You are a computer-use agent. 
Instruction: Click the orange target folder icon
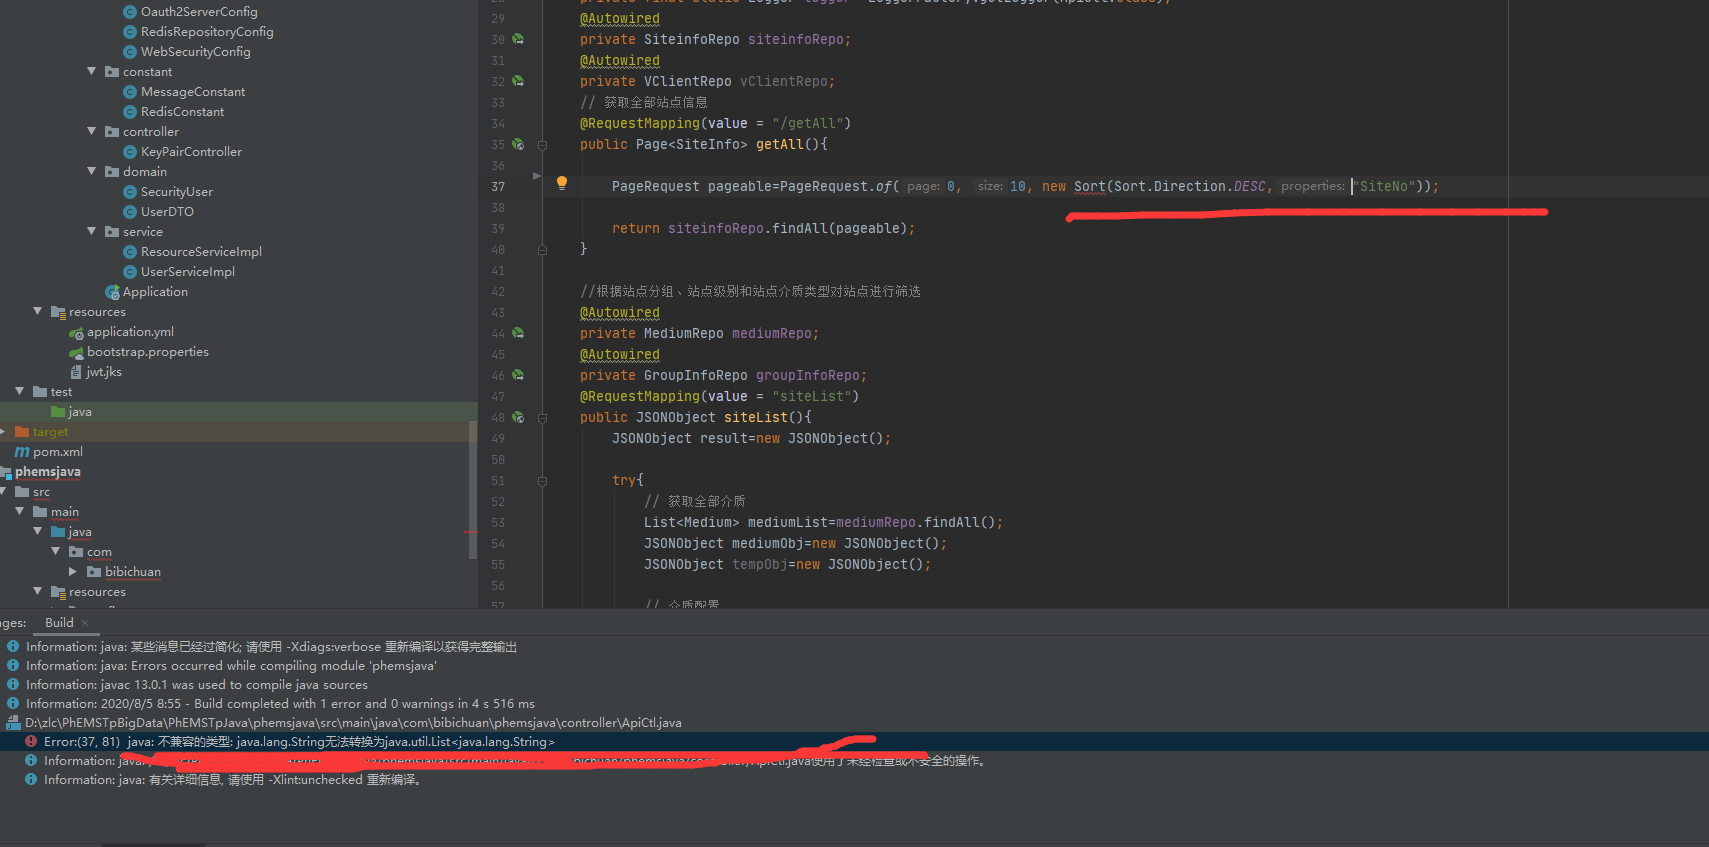point(22,432)
